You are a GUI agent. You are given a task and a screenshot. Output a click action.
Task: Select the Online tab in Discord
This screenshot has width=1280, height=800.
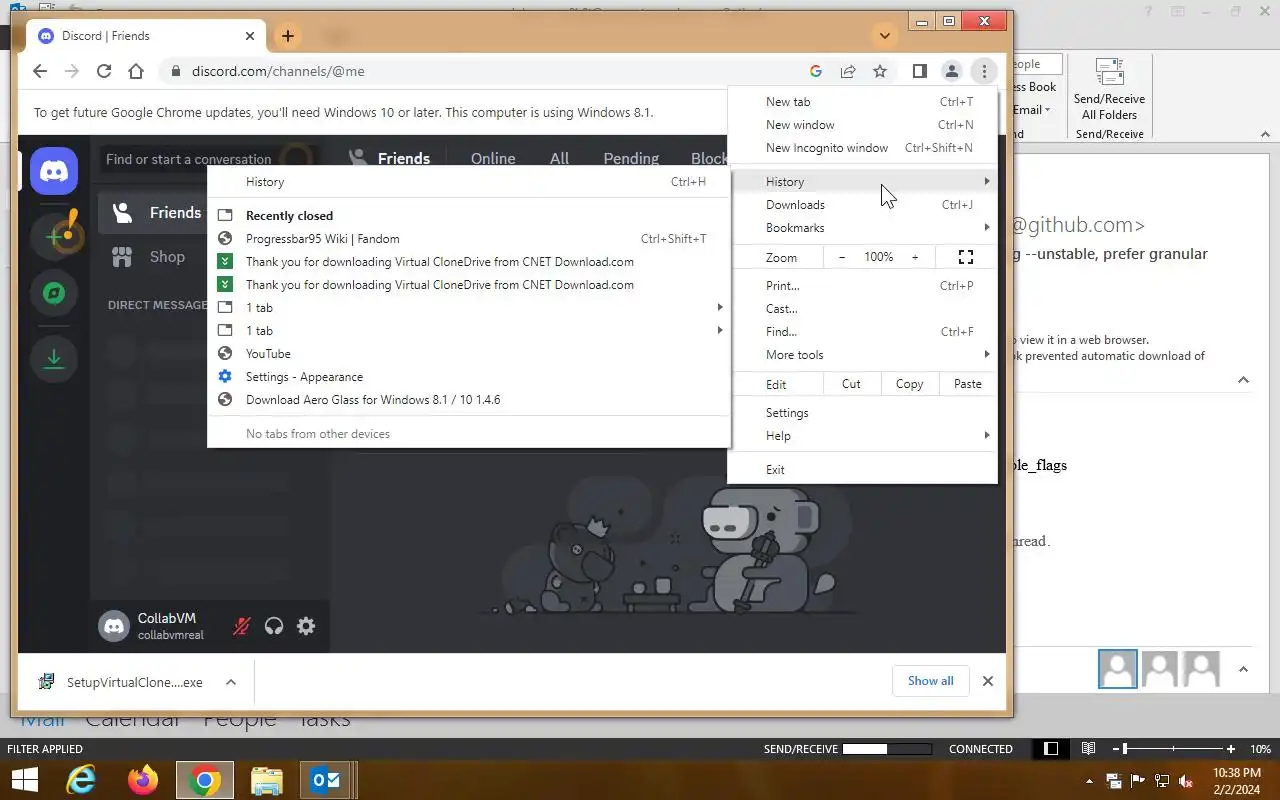click(x=493, y=159)
